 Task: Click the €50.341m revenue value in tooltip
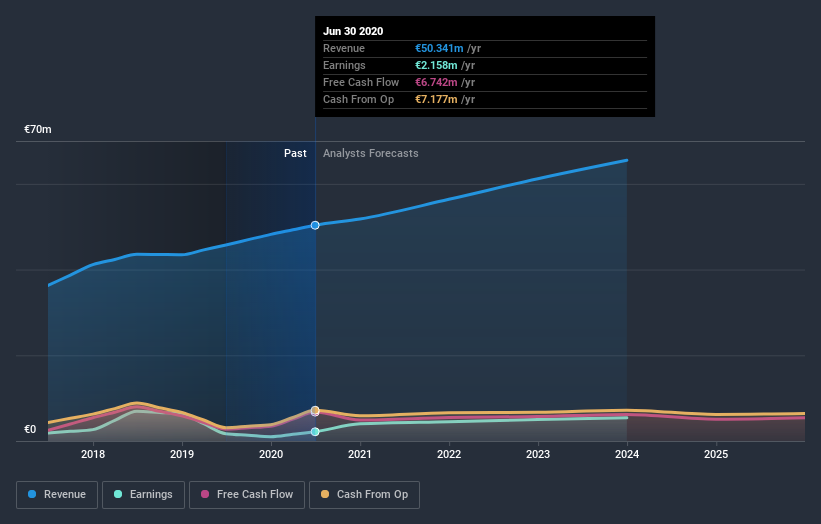tap(439, 48)
